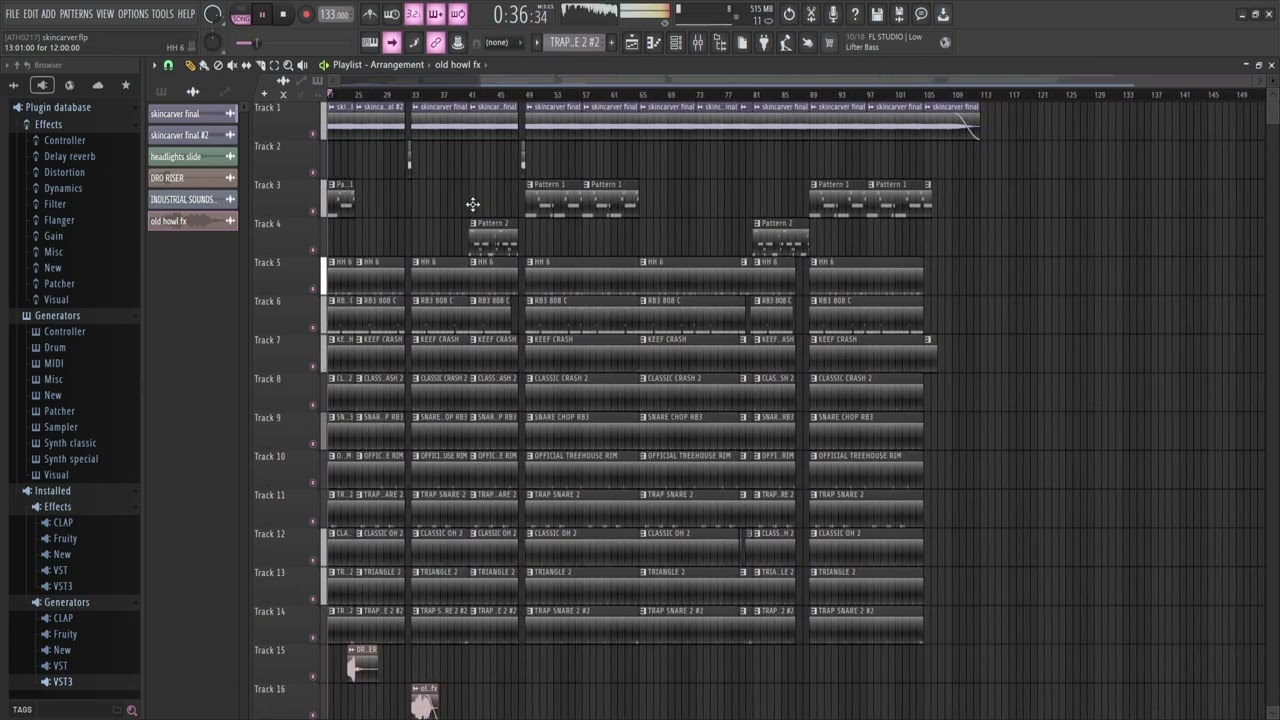Screen dimensions: 1280x720
Task: Toggle countdown before recording button
Action: click(413, 14)
